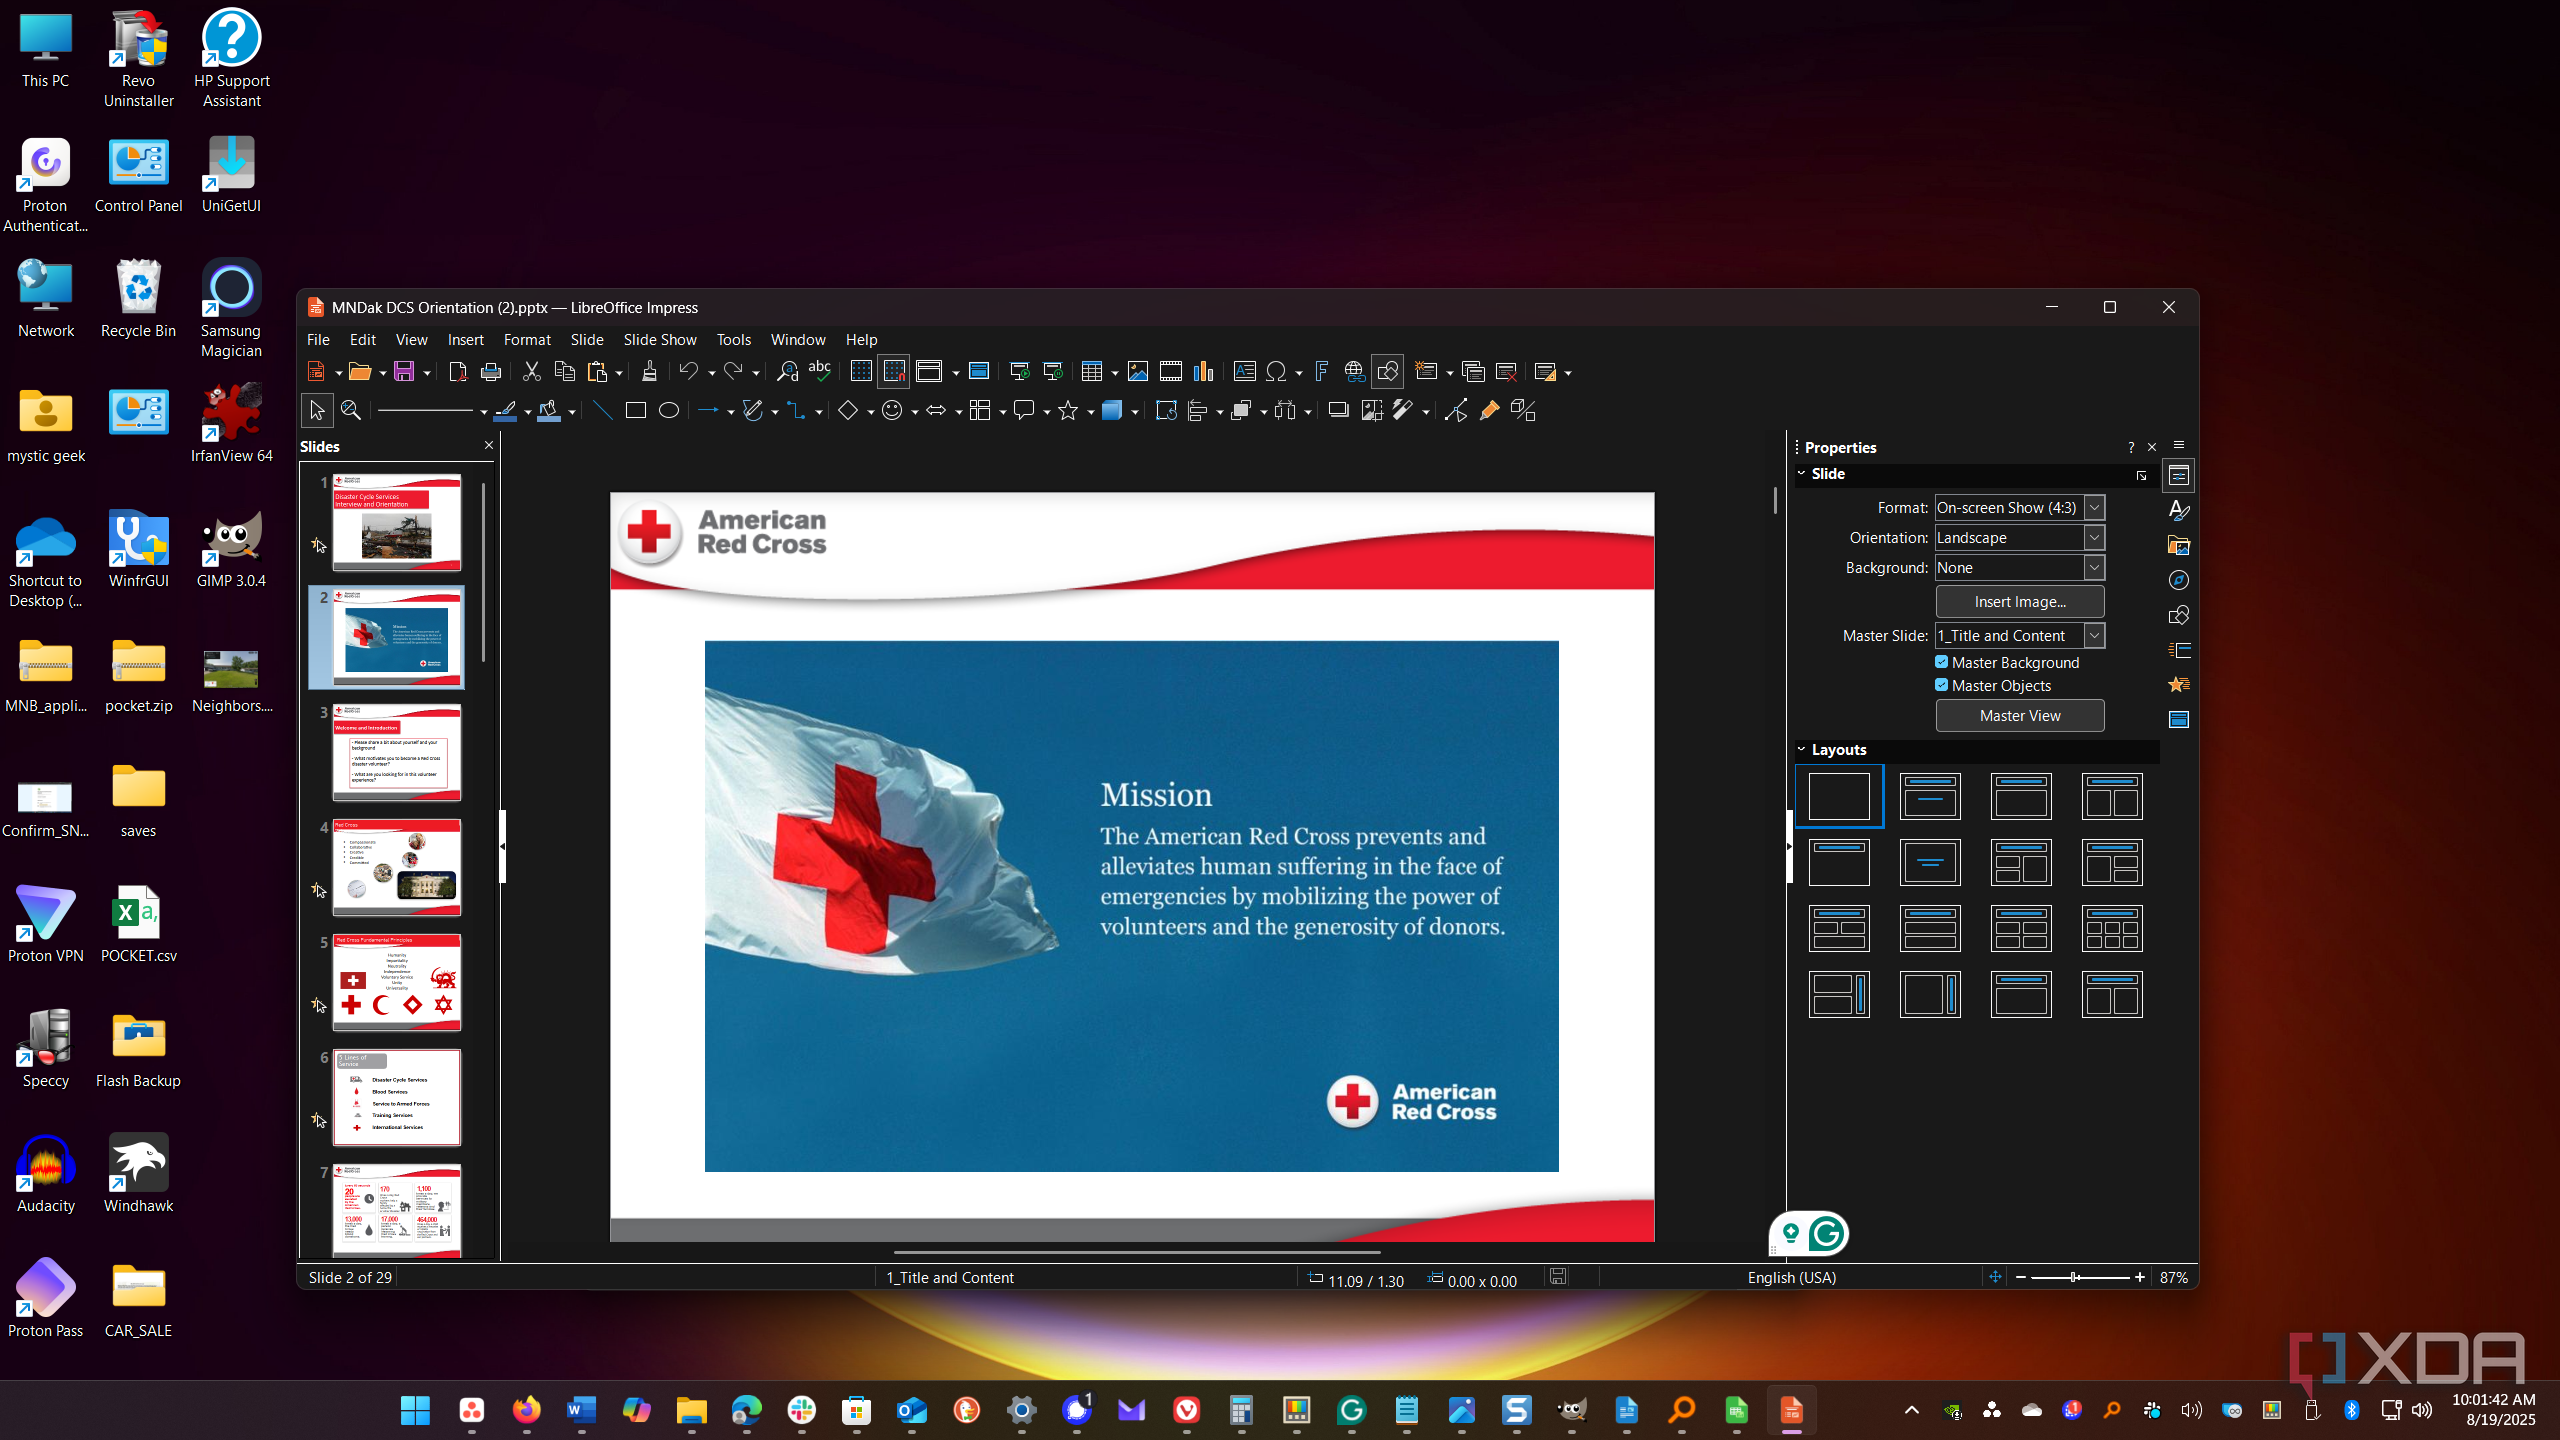Toggle shadow on selected object
The height and width of the screenshot is (1440, 2560).
click(x=1339, y=410)
